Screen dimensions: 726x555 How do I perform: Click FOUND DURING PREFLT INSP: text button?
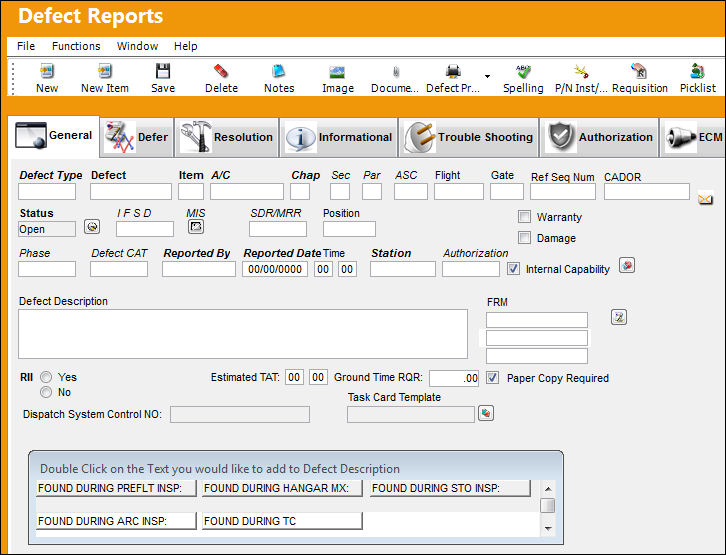click(116, 488)
